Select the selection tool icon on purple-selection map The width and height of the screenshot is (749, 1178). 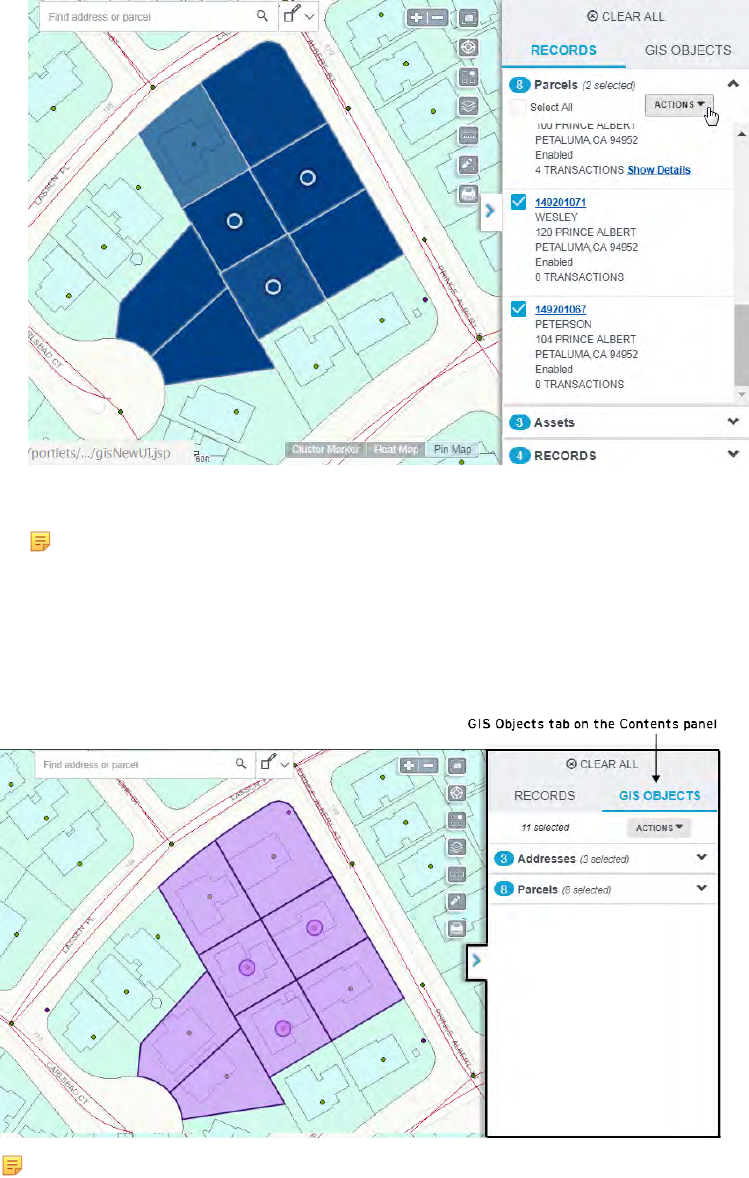coord(268,762)
